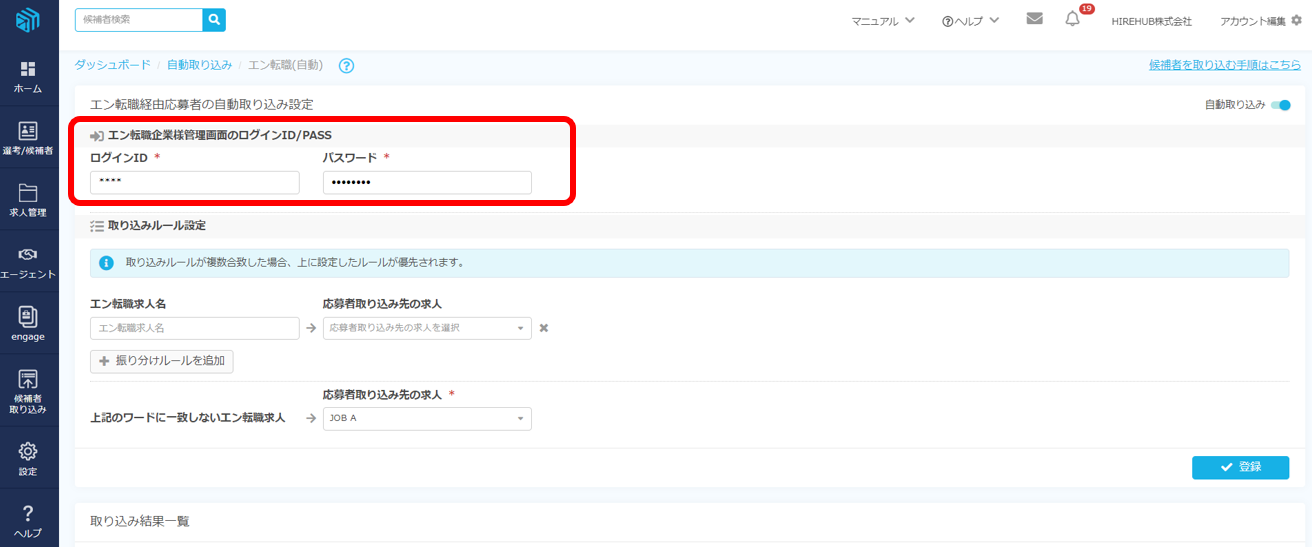Image resolution: width=1312 pixels, height=548 pixels.
Task: Go to ホーム in the sidebar
Action: pos(28,76)
